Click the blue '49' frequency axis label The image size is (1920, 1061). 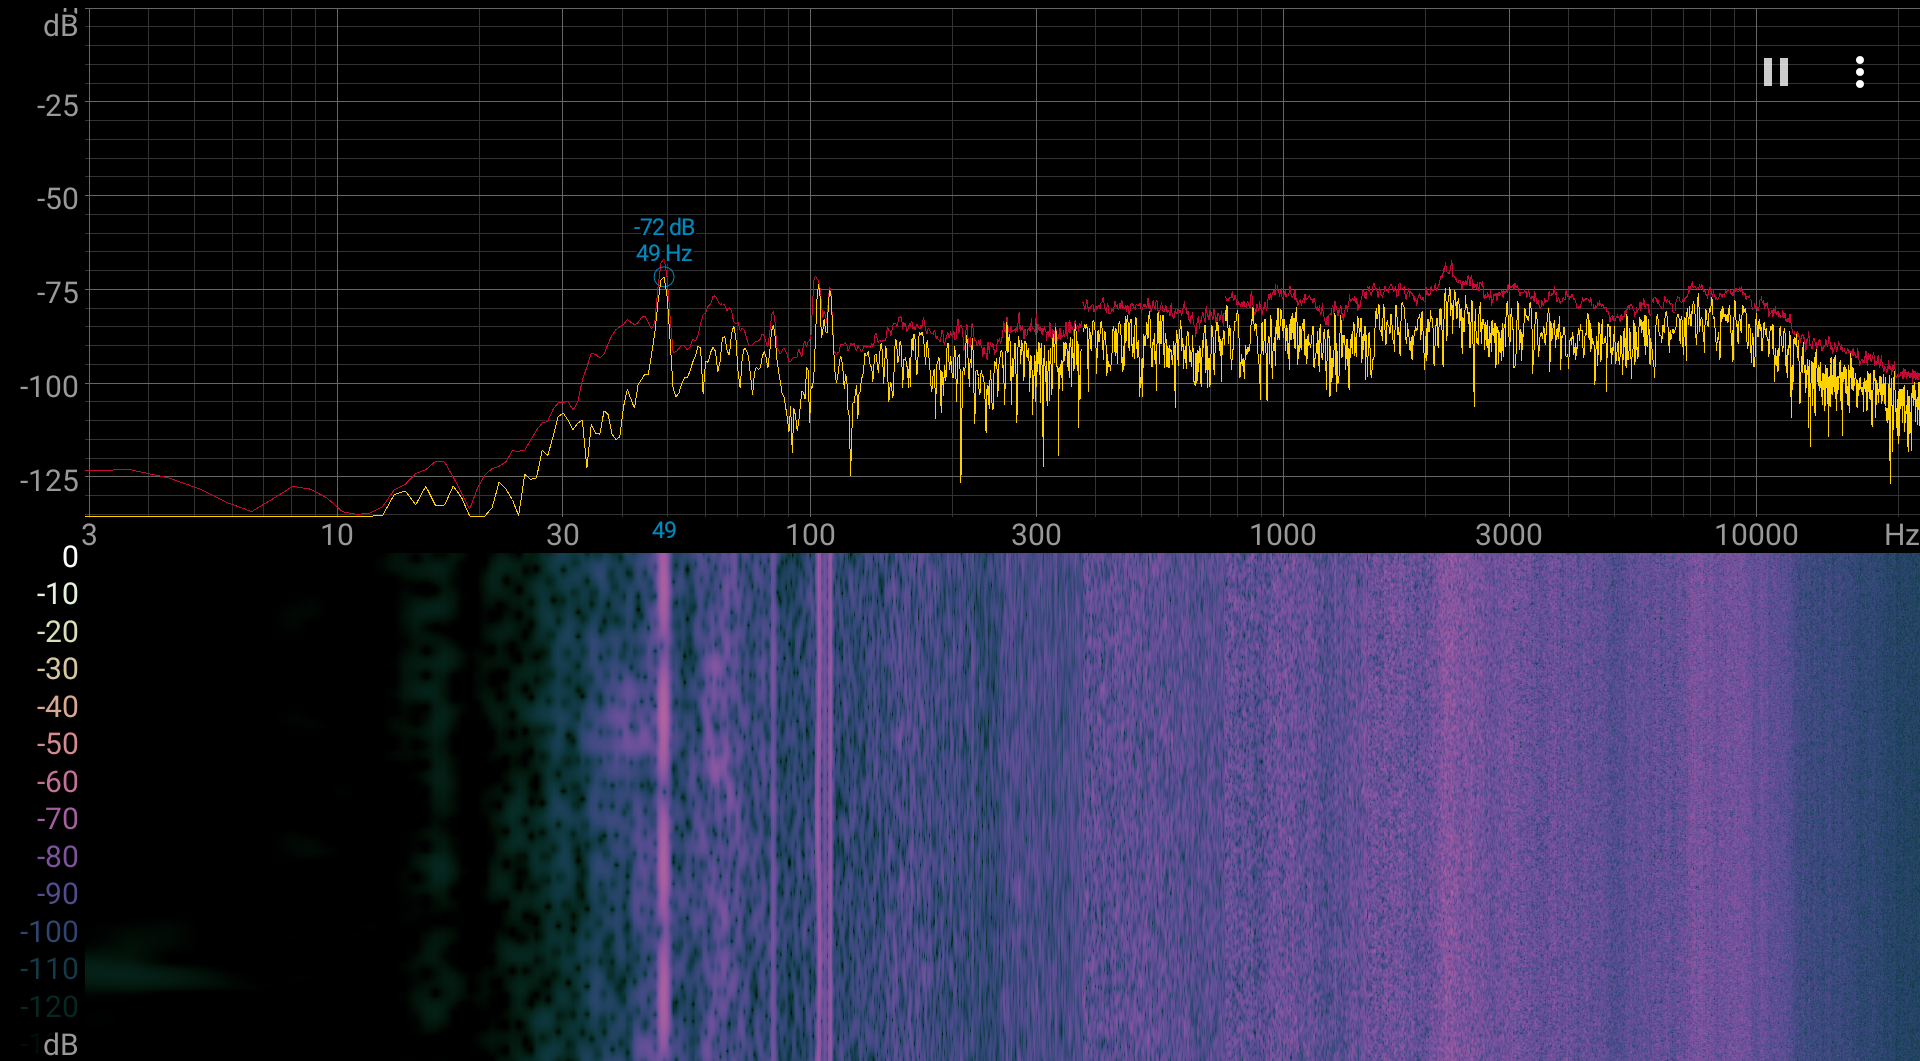(664, 530)
